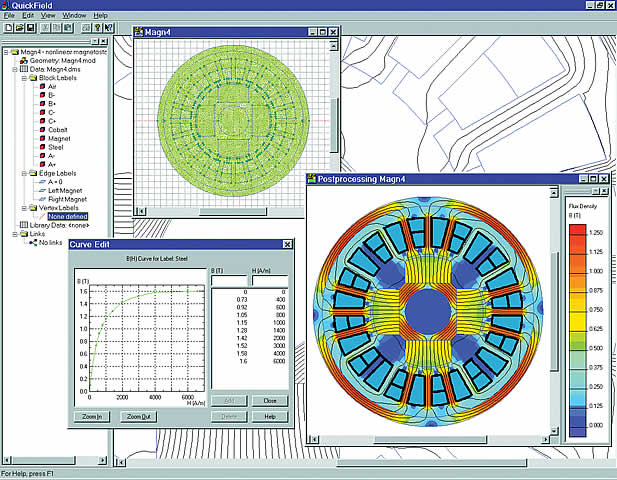617x480 pixels.
Task: Click the dark blue 0.000 color band in legend
Action: 578,426
